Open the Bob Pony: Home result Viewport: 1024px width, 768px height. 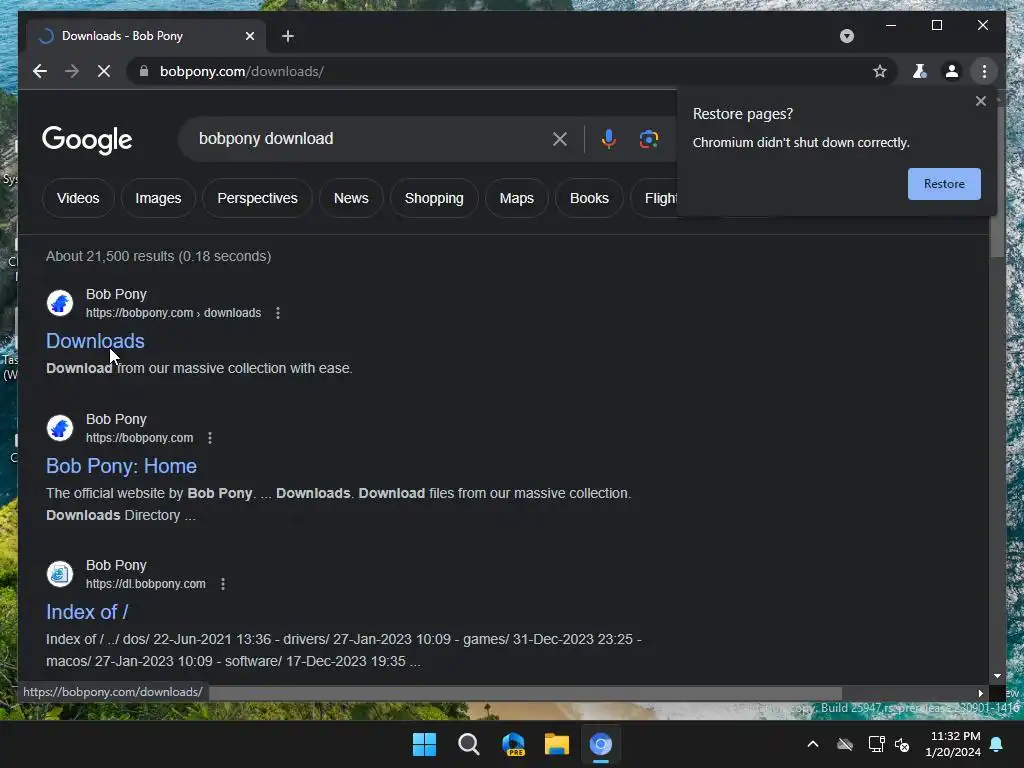click(121, 466)
